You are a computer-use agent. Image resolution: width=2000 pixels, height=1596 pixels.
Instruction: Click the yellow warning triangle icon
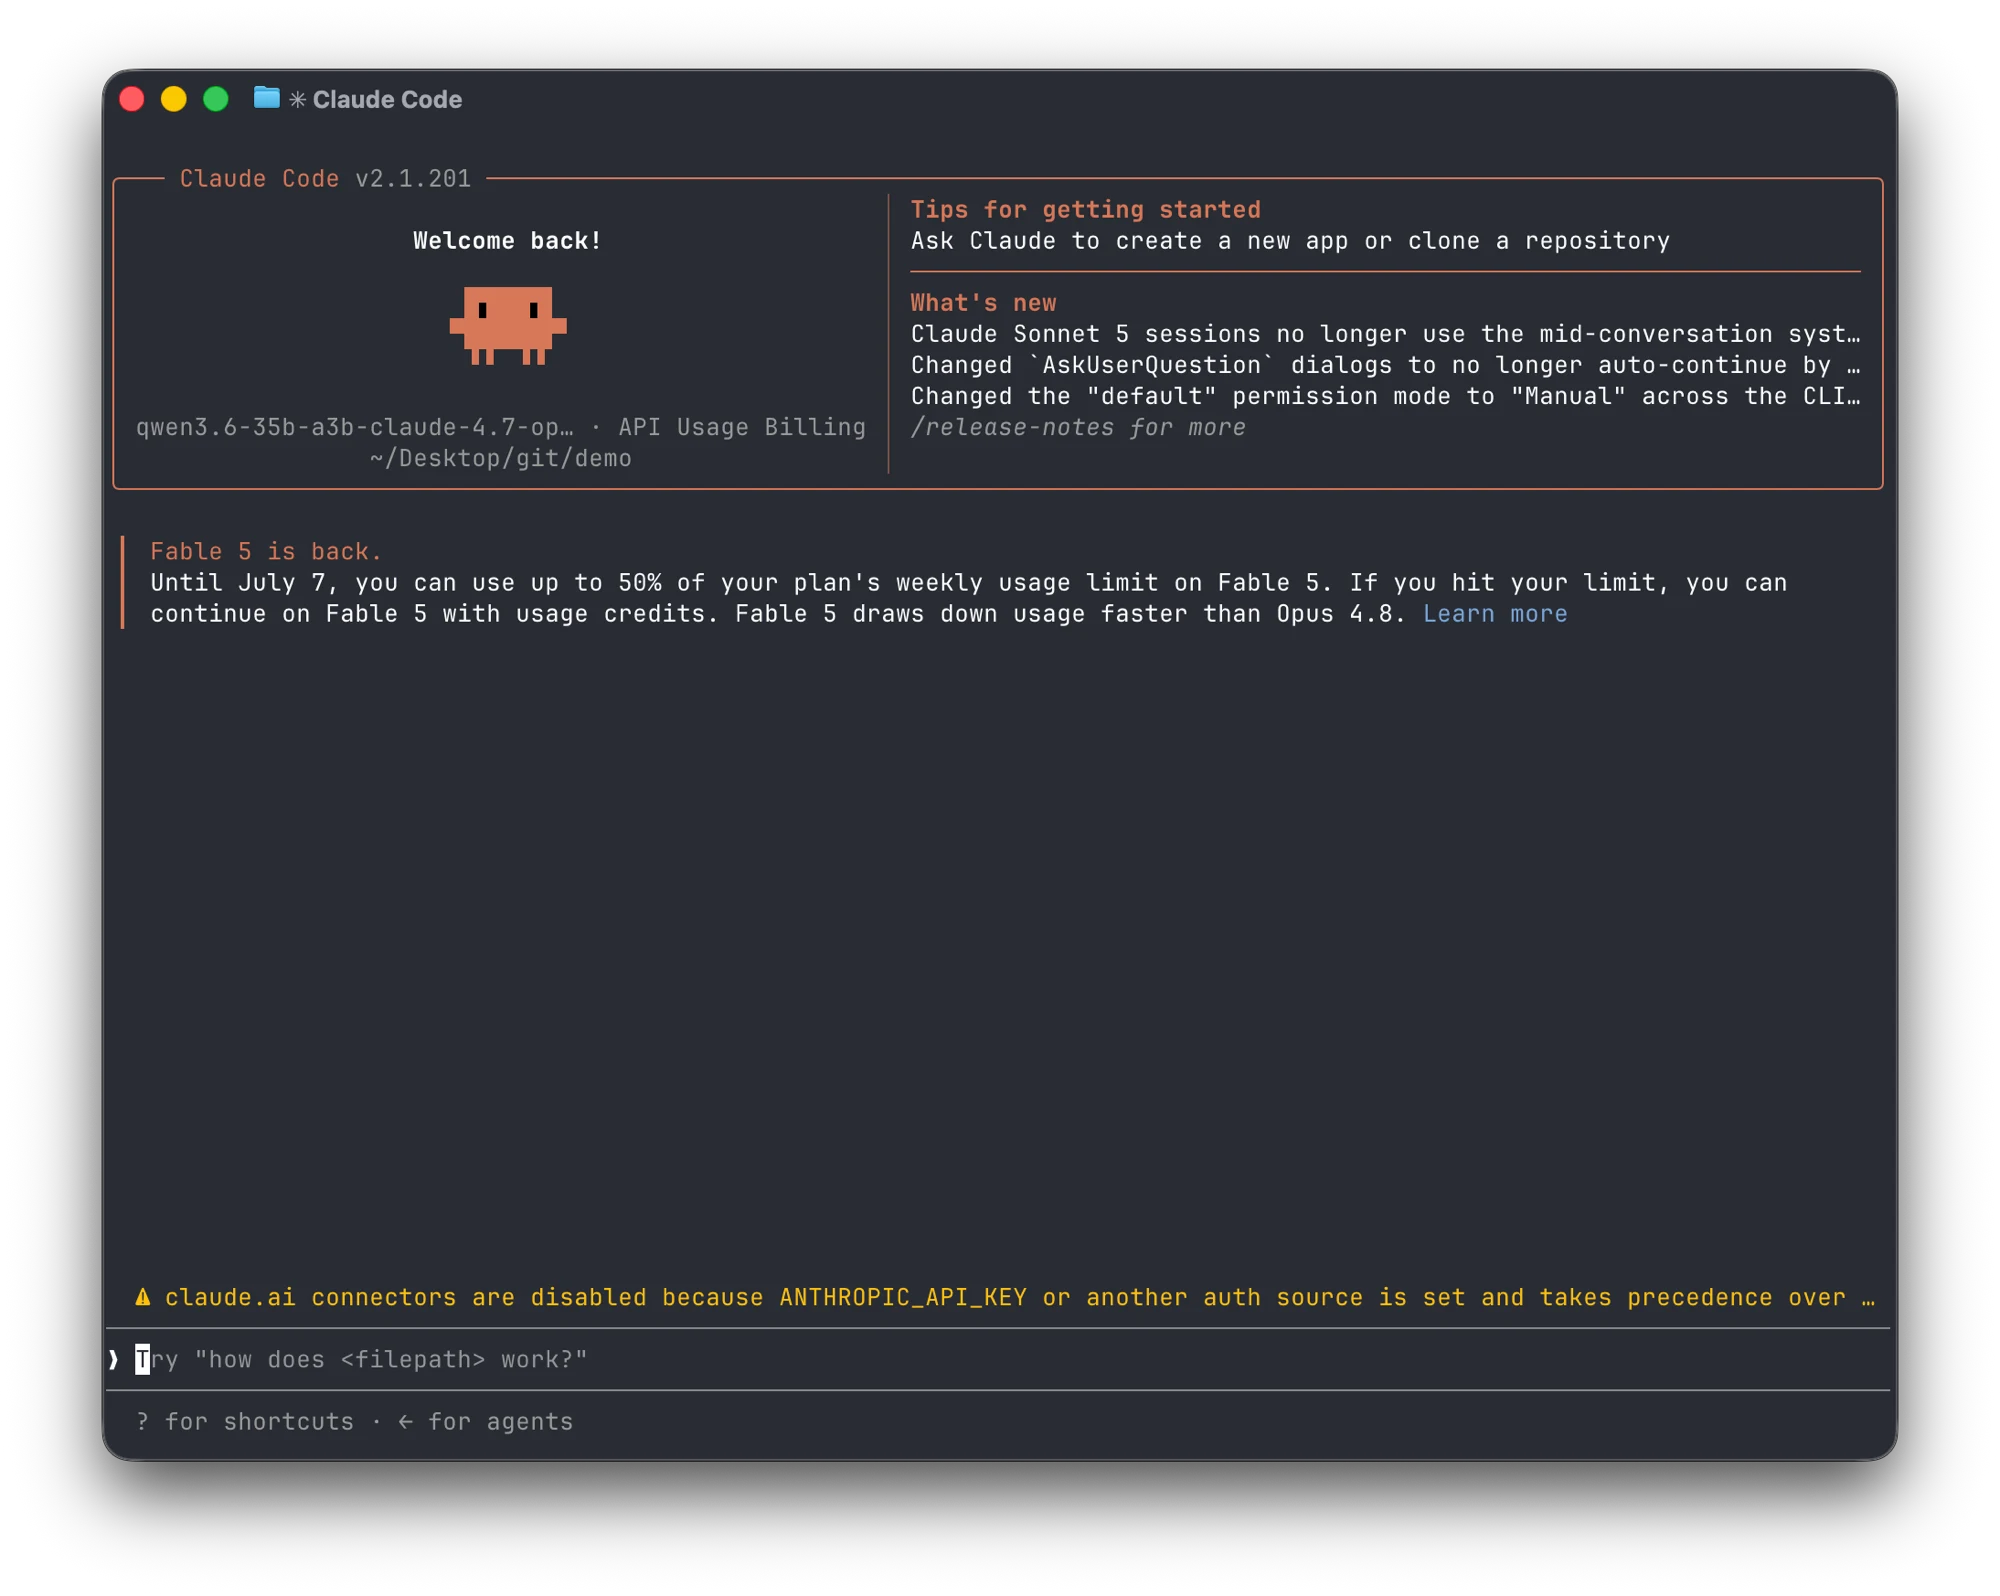point(143,1297)
